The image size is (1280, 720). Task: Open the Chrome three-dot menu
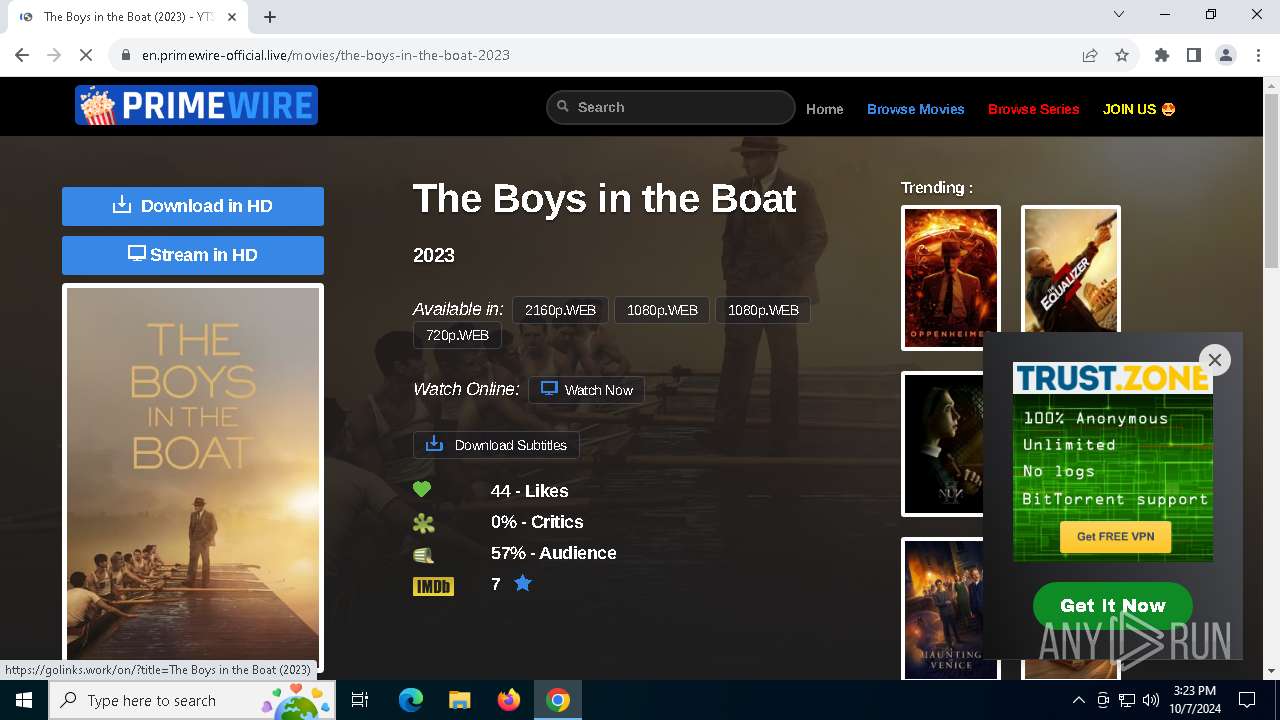pyautogui.click(x=1257, y=55)
